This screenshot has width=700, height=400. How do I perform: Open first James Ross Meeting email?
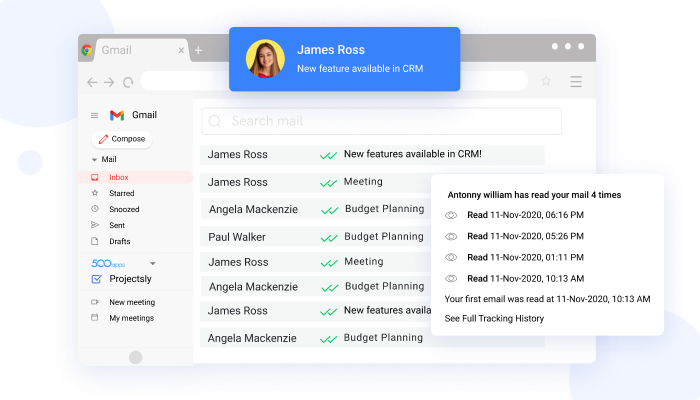pos(315,183)
